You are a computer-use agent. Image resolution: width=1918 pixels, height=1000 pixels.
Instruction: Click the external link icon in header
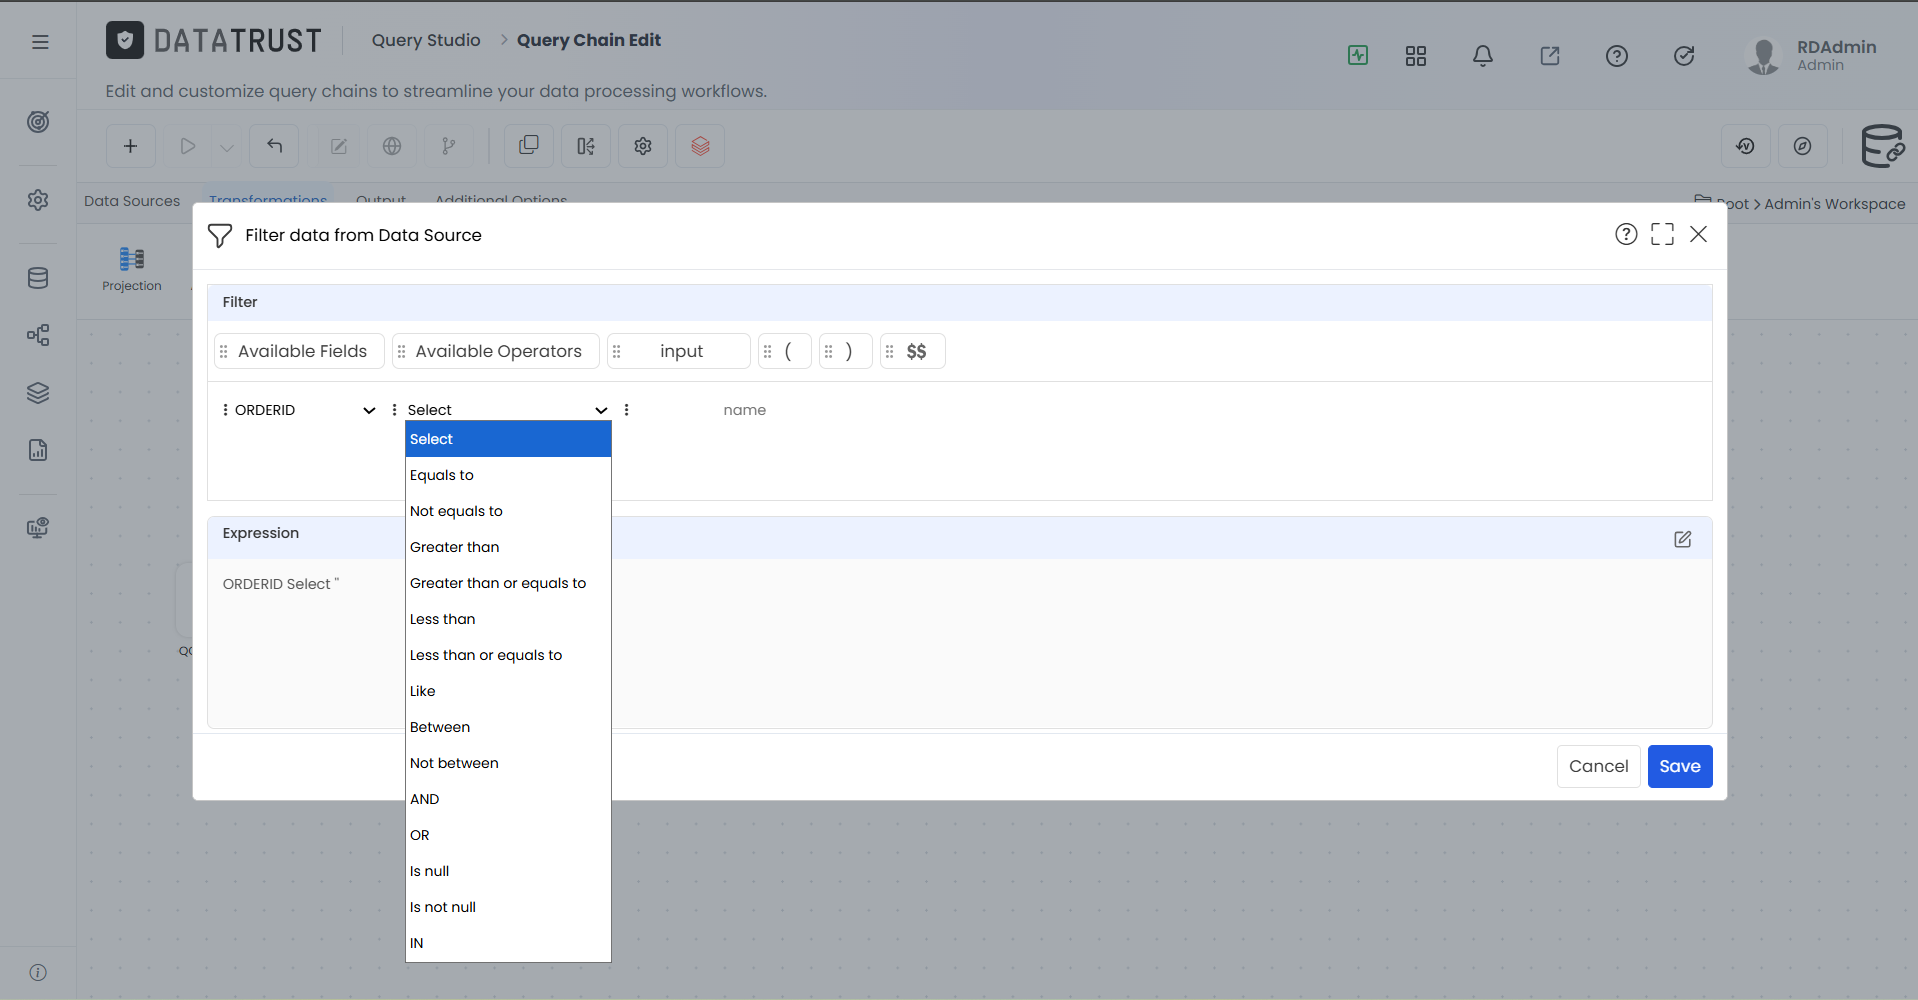(x=1550, y=56)
